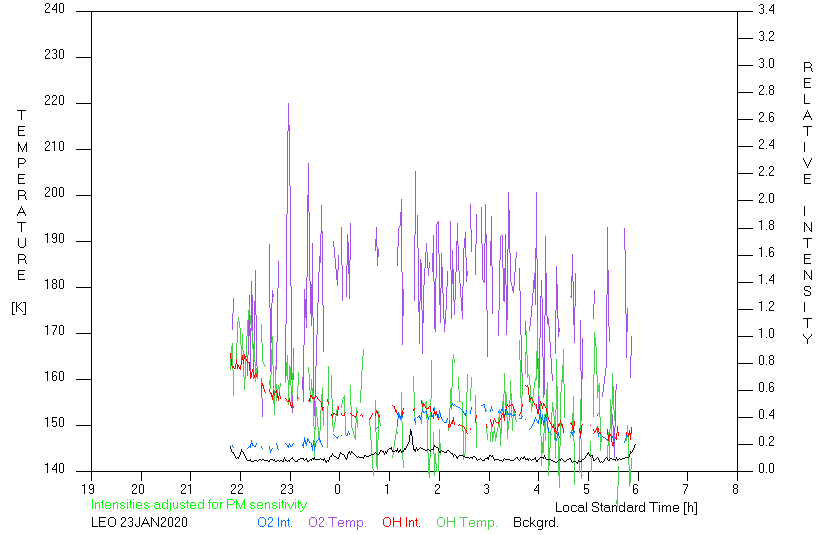Image resolution: width=828 pixels, height=535 pixels.
Task: Click the 1.0 relative intensity value
Action: pyautogui.click(x=766, y=334)
